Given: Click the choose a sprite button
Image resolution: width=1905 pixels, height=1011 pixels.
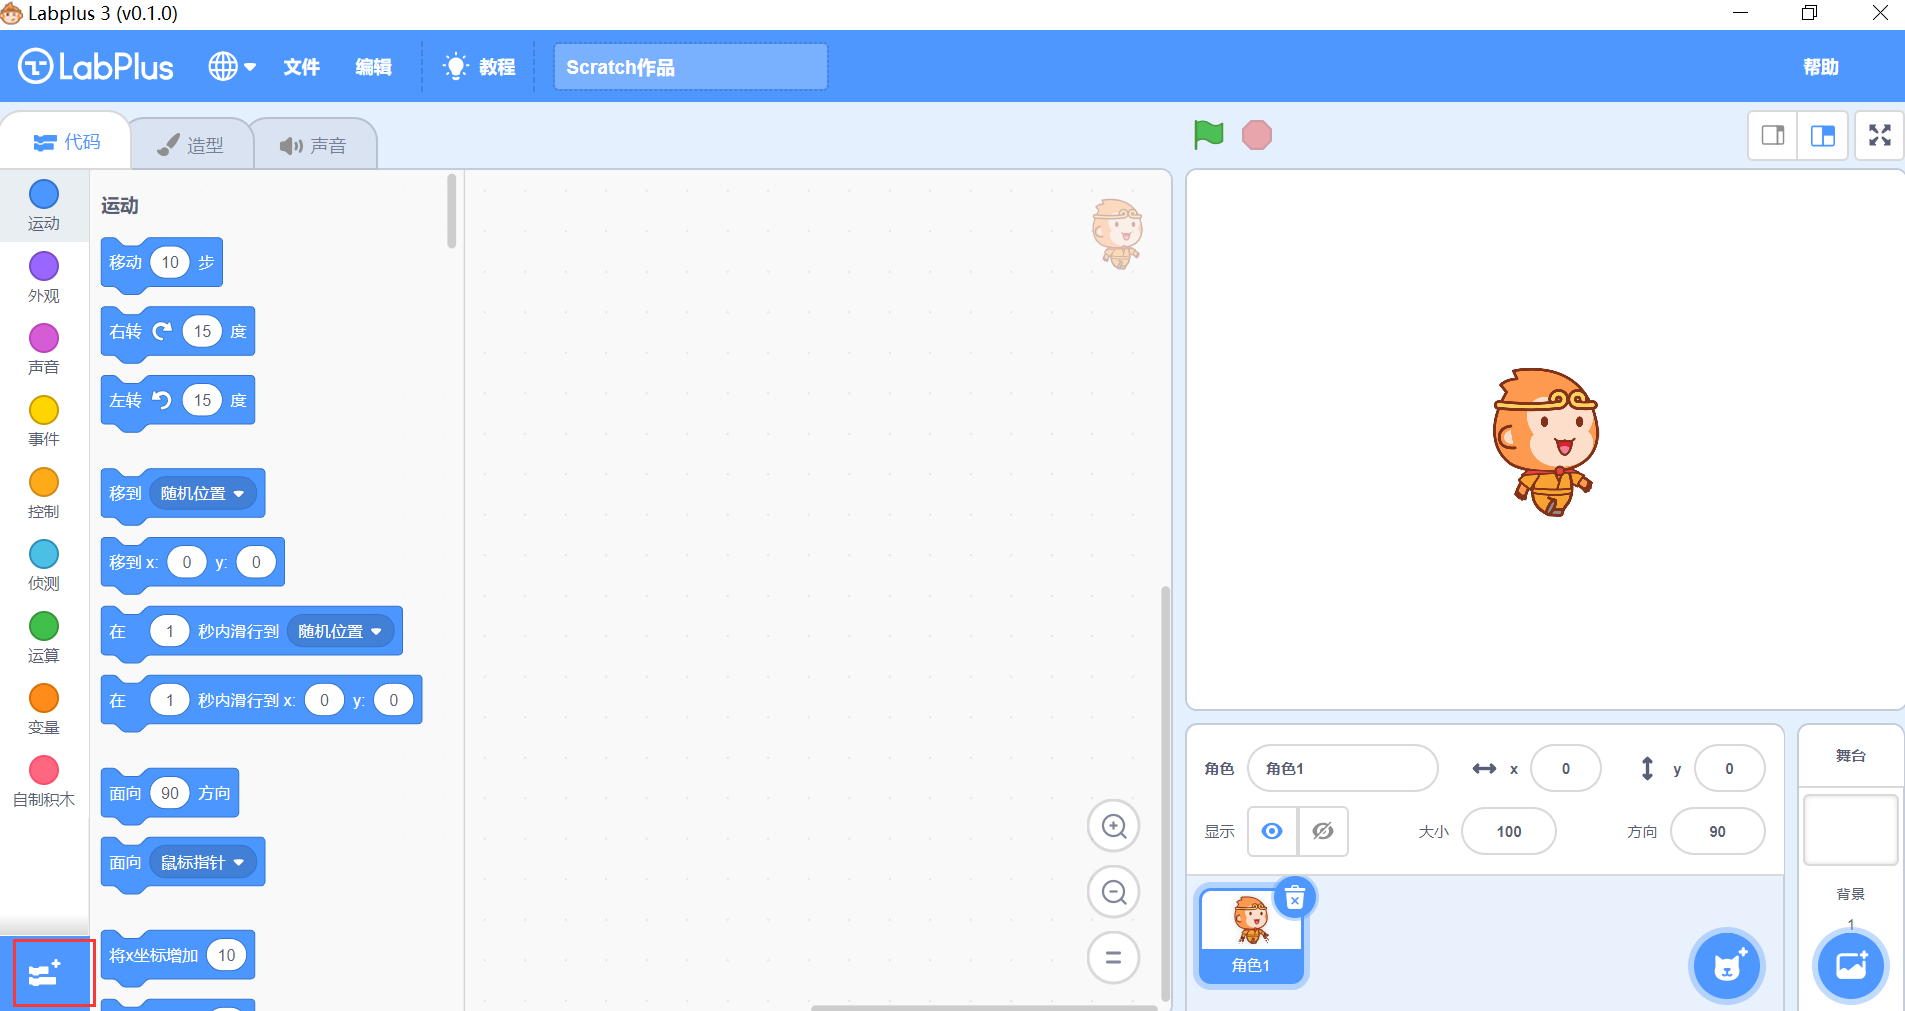Looking at the screenshot, I should click(x=1727, y=966).
